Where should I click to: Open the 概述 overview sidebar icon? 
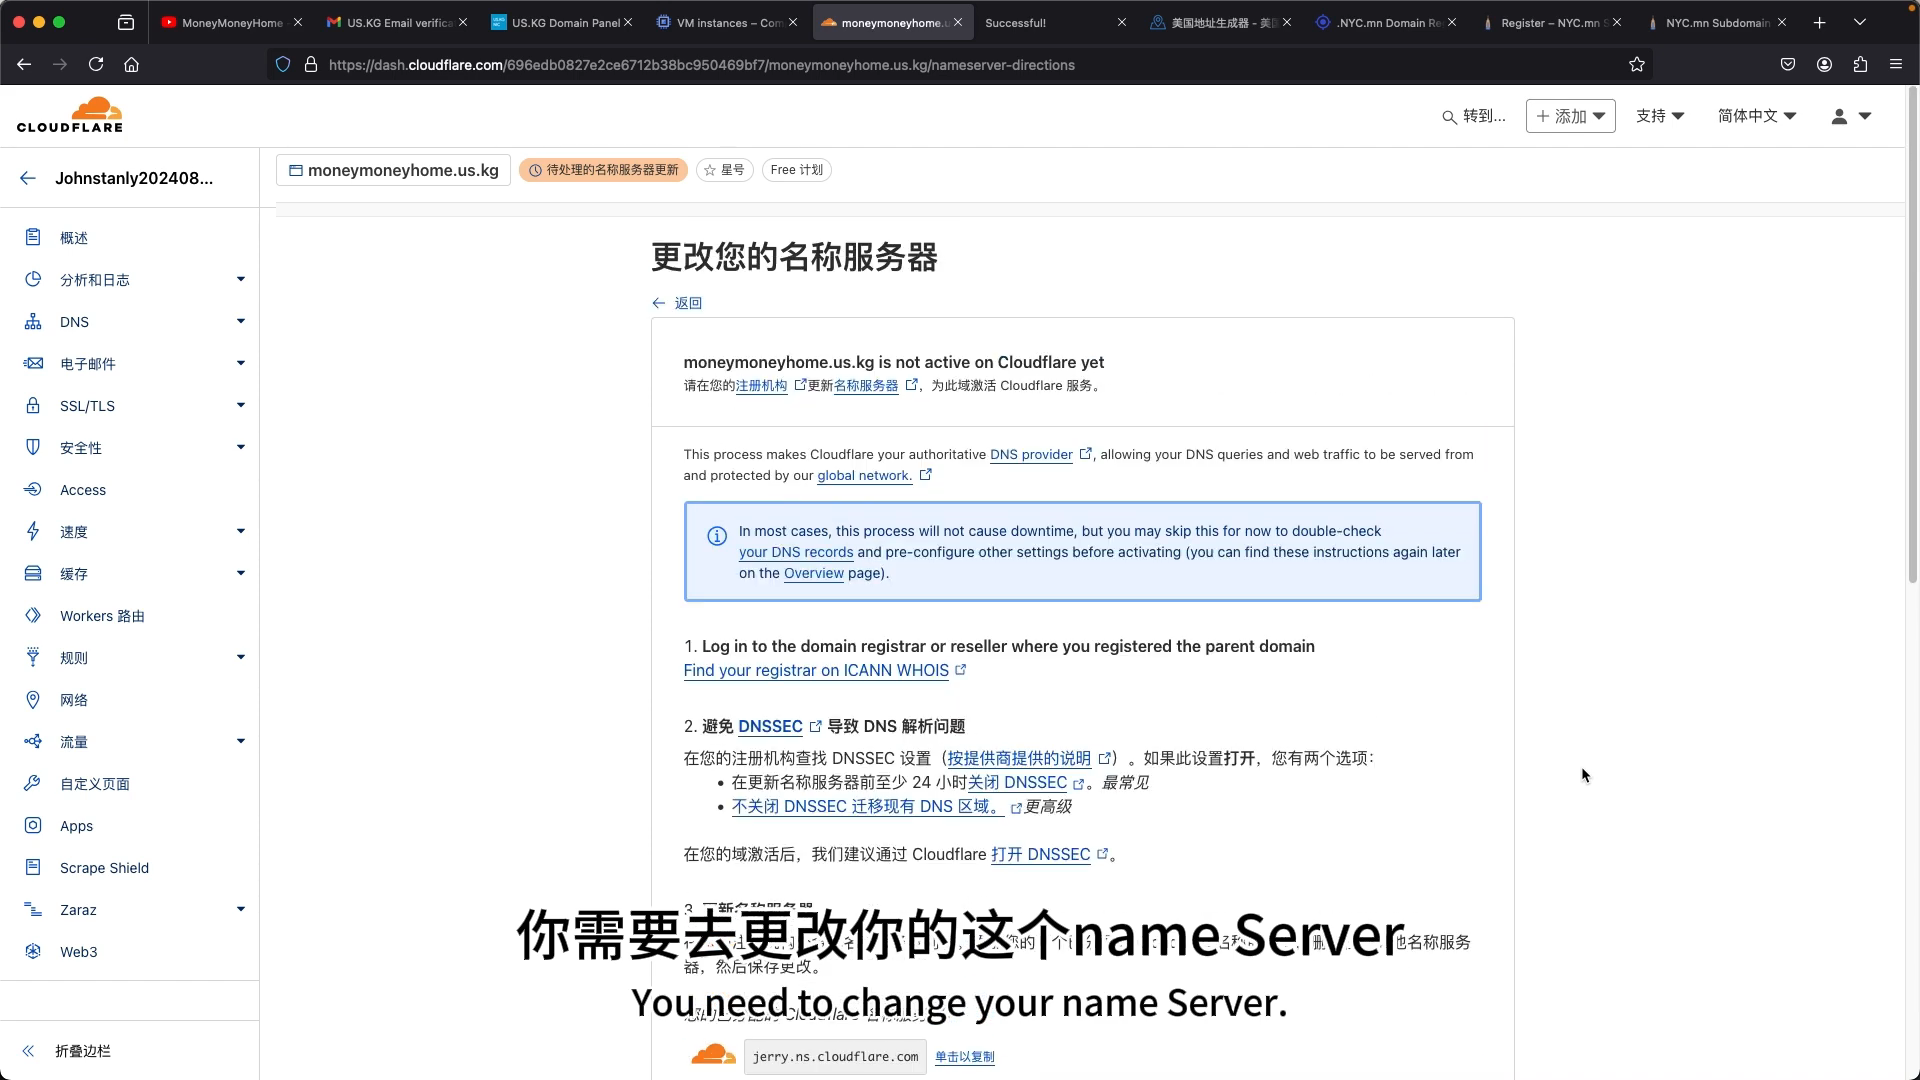click(x=33, y=237)
